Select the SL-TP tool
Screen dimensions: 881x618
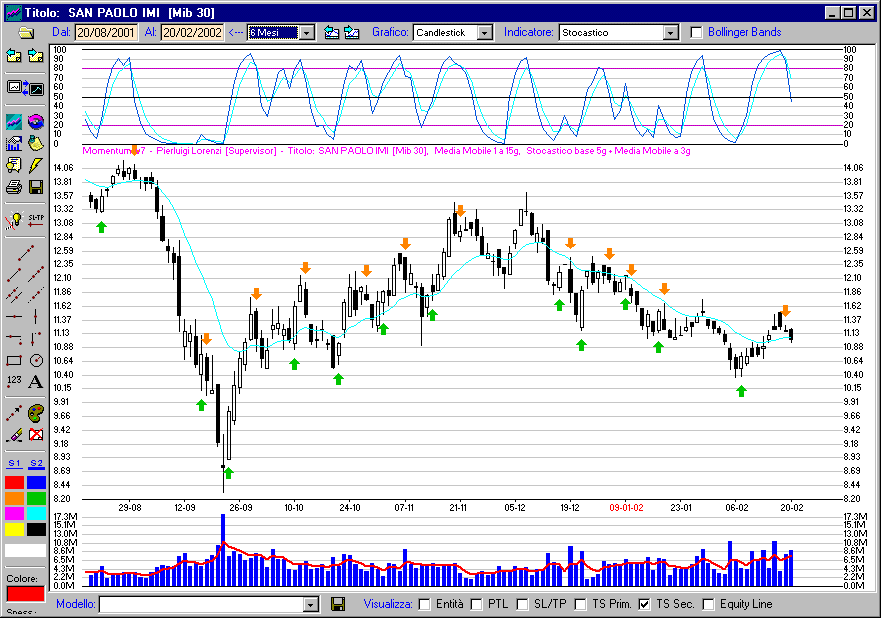pos(36,221)
